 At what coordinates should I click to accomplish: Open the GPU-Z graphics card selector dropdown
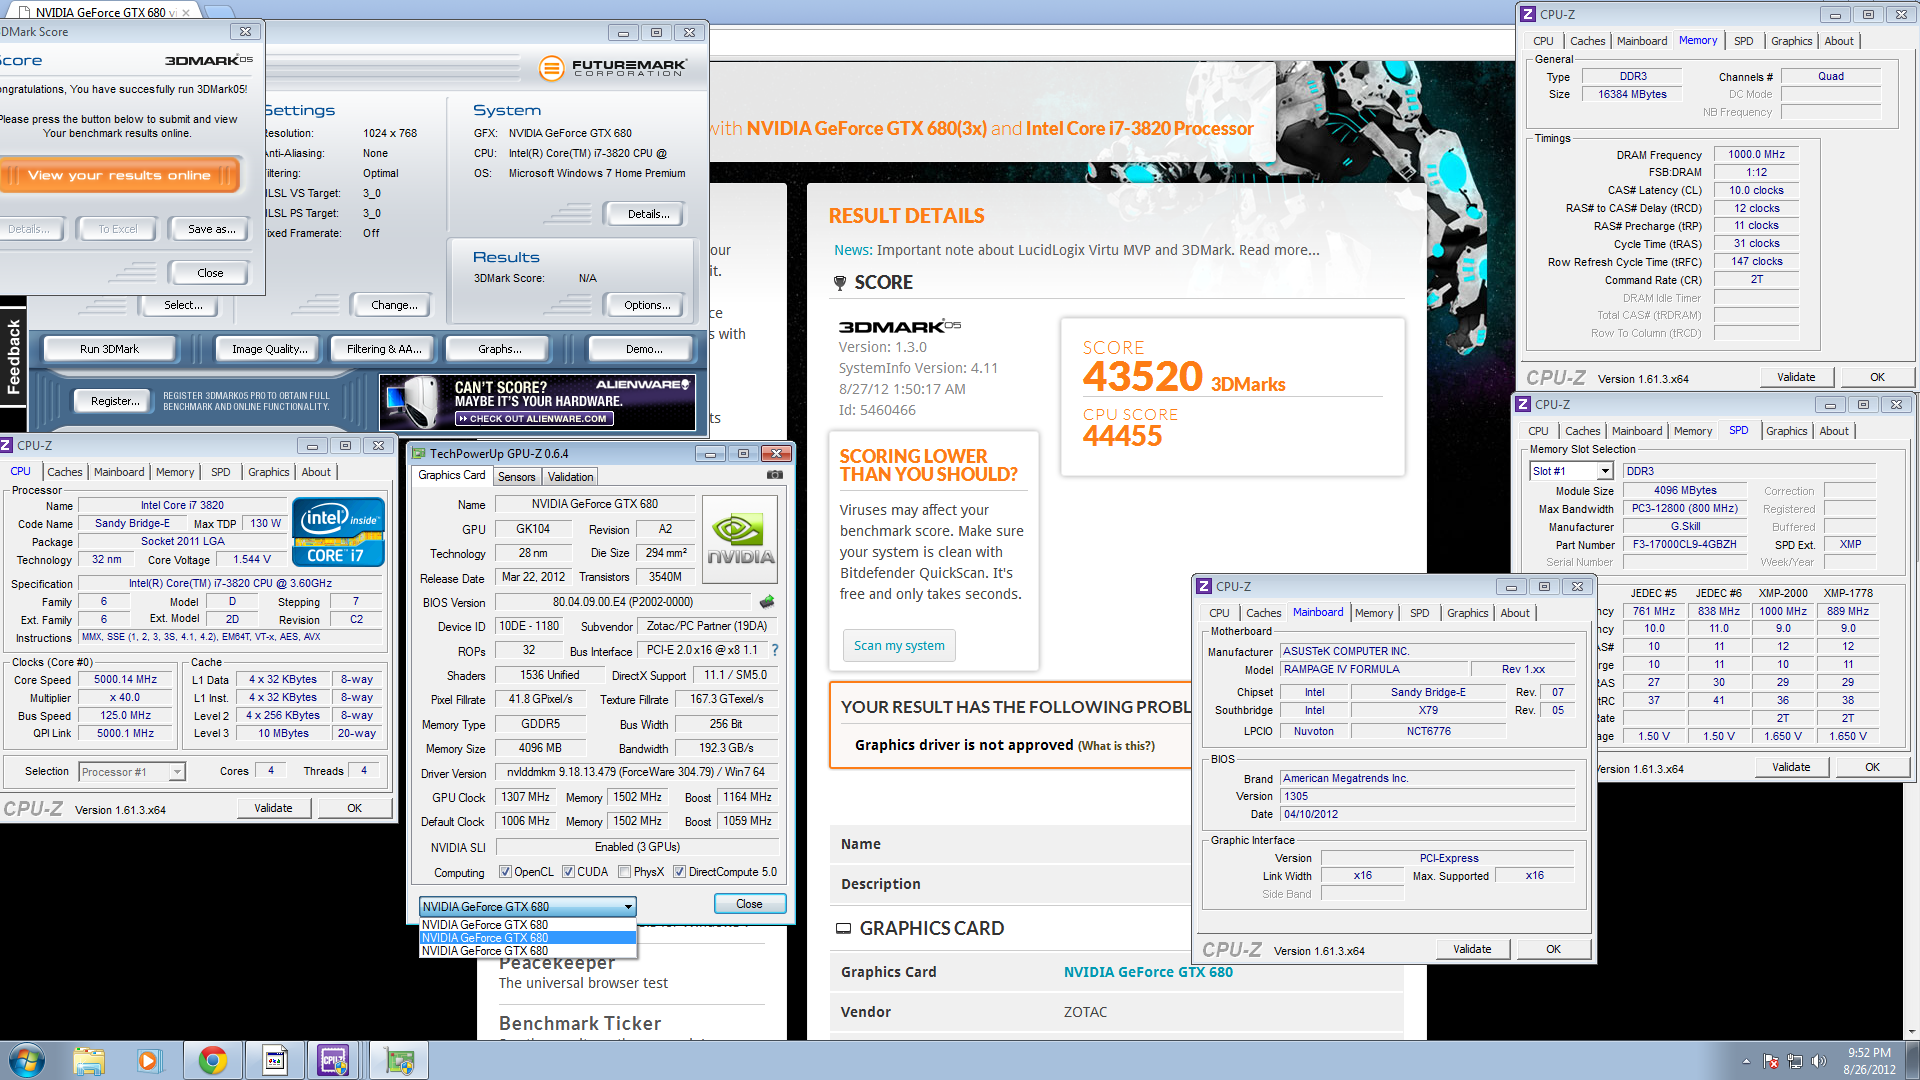tap(527, 906)
